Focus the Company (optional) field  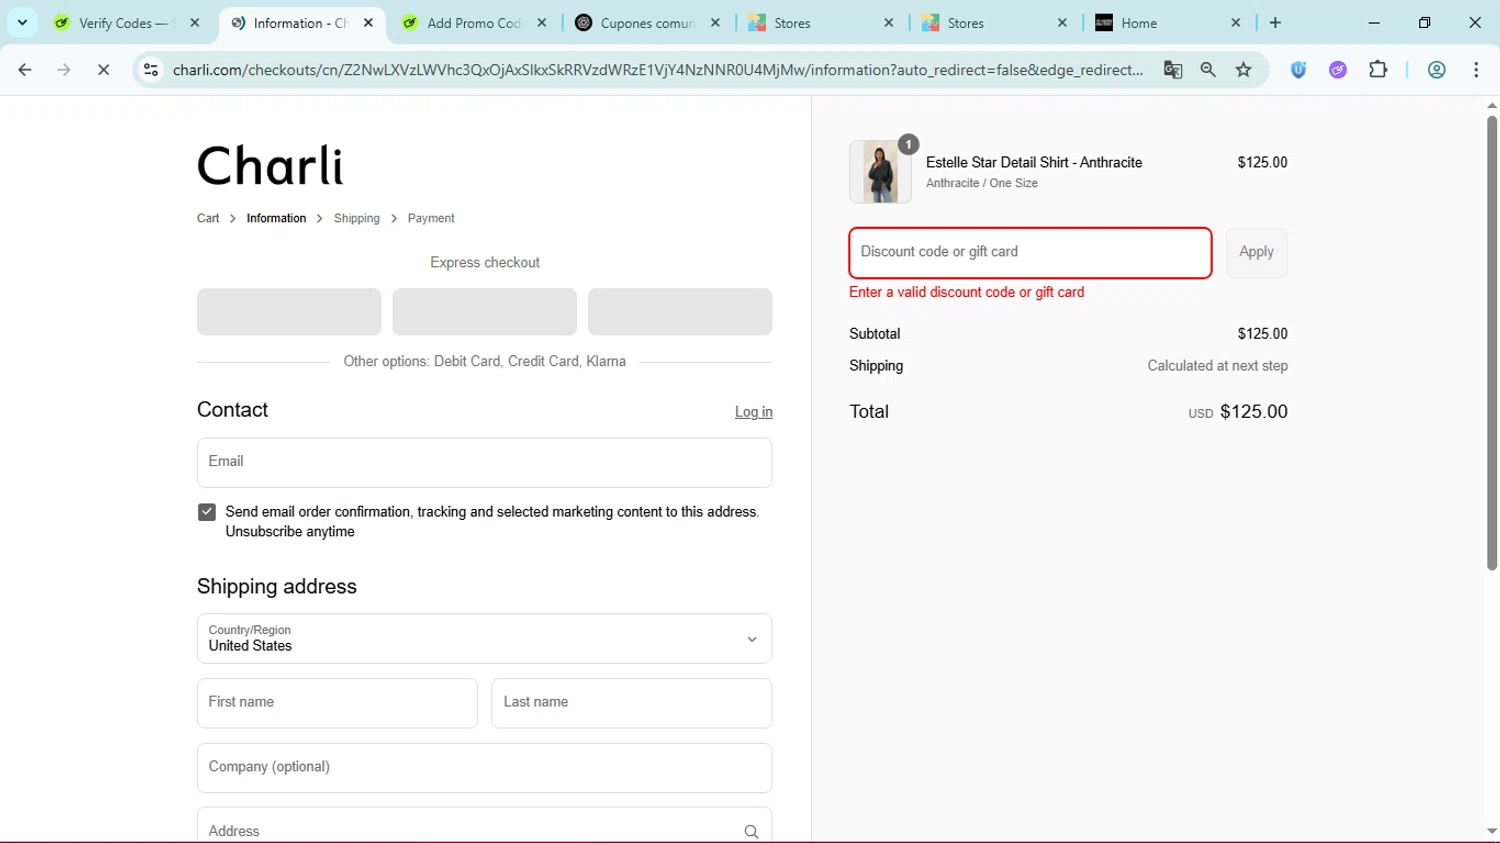[484, 768]
